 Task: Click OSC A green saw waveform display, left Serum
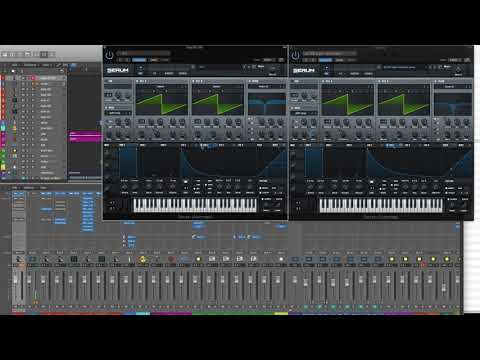click(162, 104)
